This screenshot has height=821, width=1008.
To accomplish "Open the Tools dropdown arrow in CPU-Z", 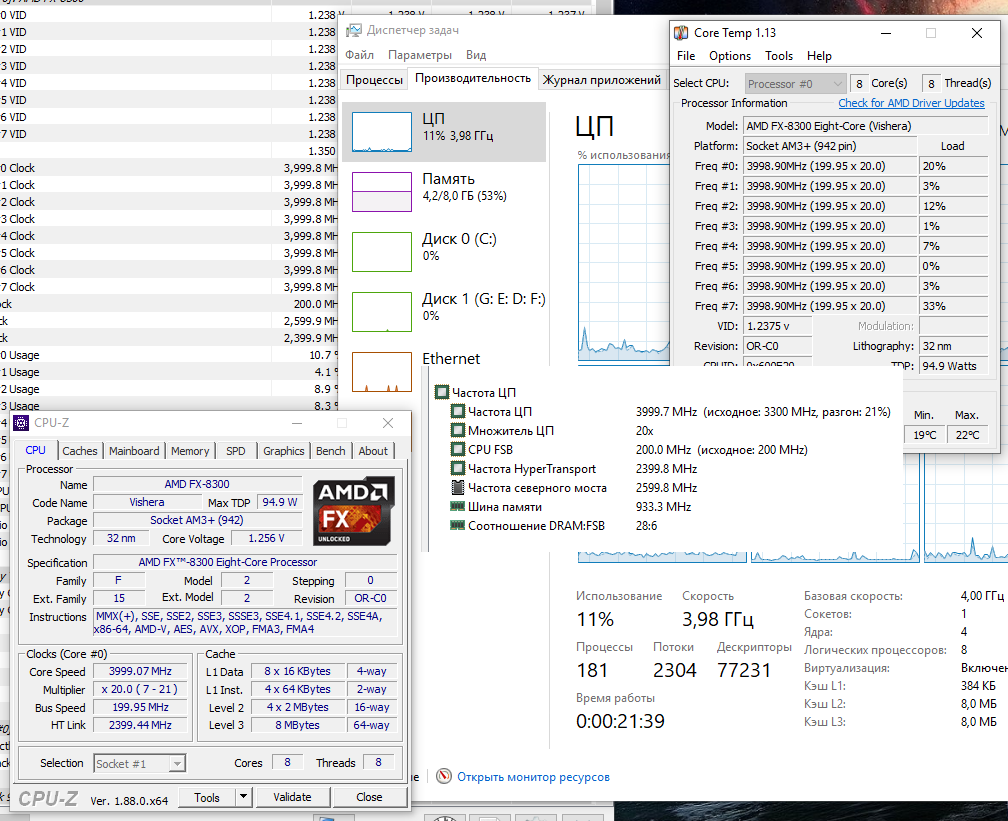I will pyautogui.click(x=244, y=797).
